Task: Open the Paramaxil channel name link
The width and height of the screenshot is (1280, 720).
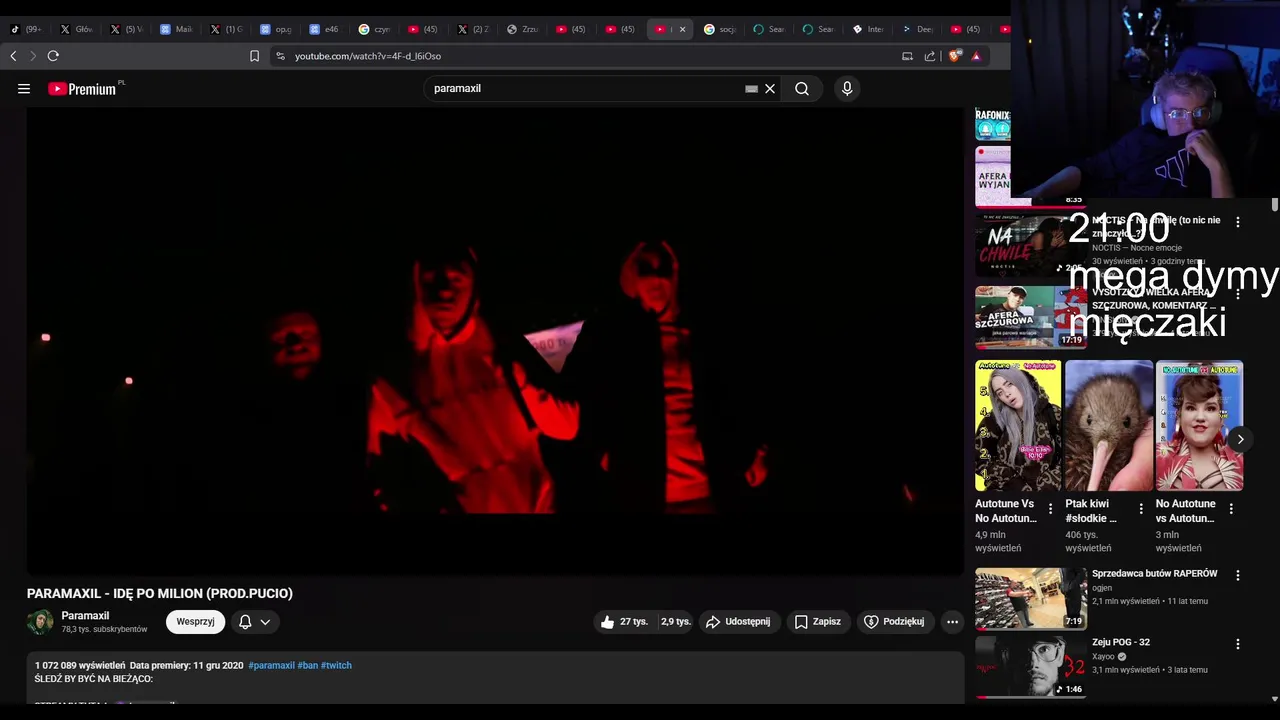Action: pos(85,616)
